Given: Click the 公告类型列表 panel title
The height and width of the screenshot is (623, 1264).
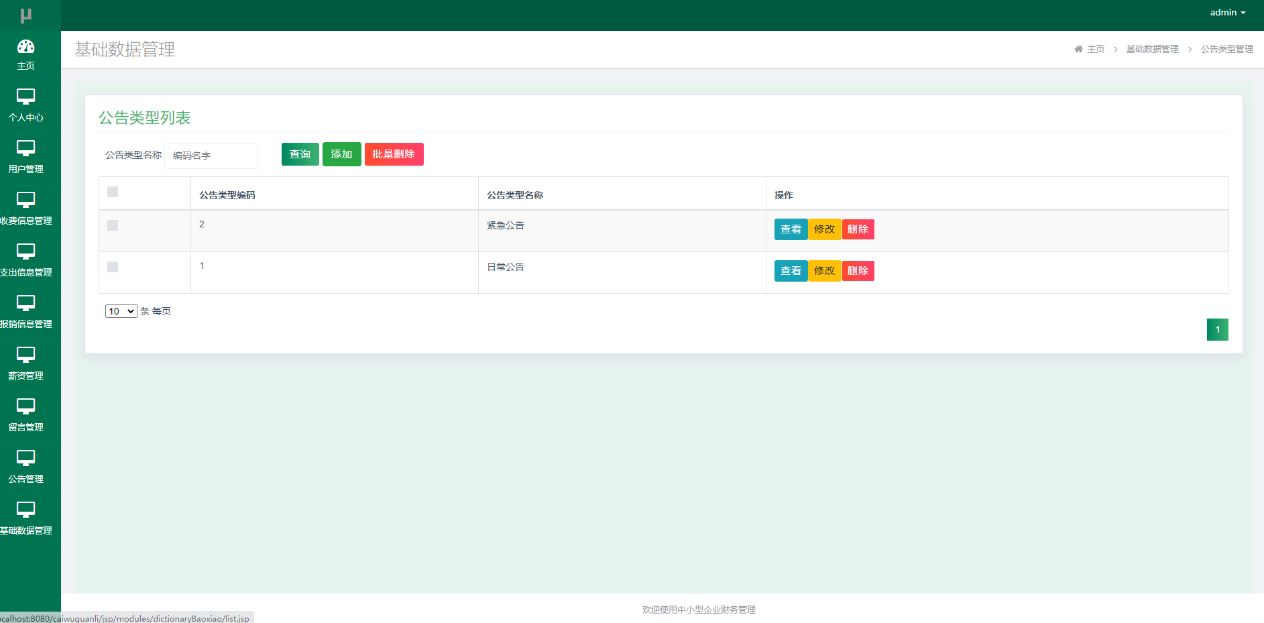Looking at the screenshot, I should click(x=144, y=118).
